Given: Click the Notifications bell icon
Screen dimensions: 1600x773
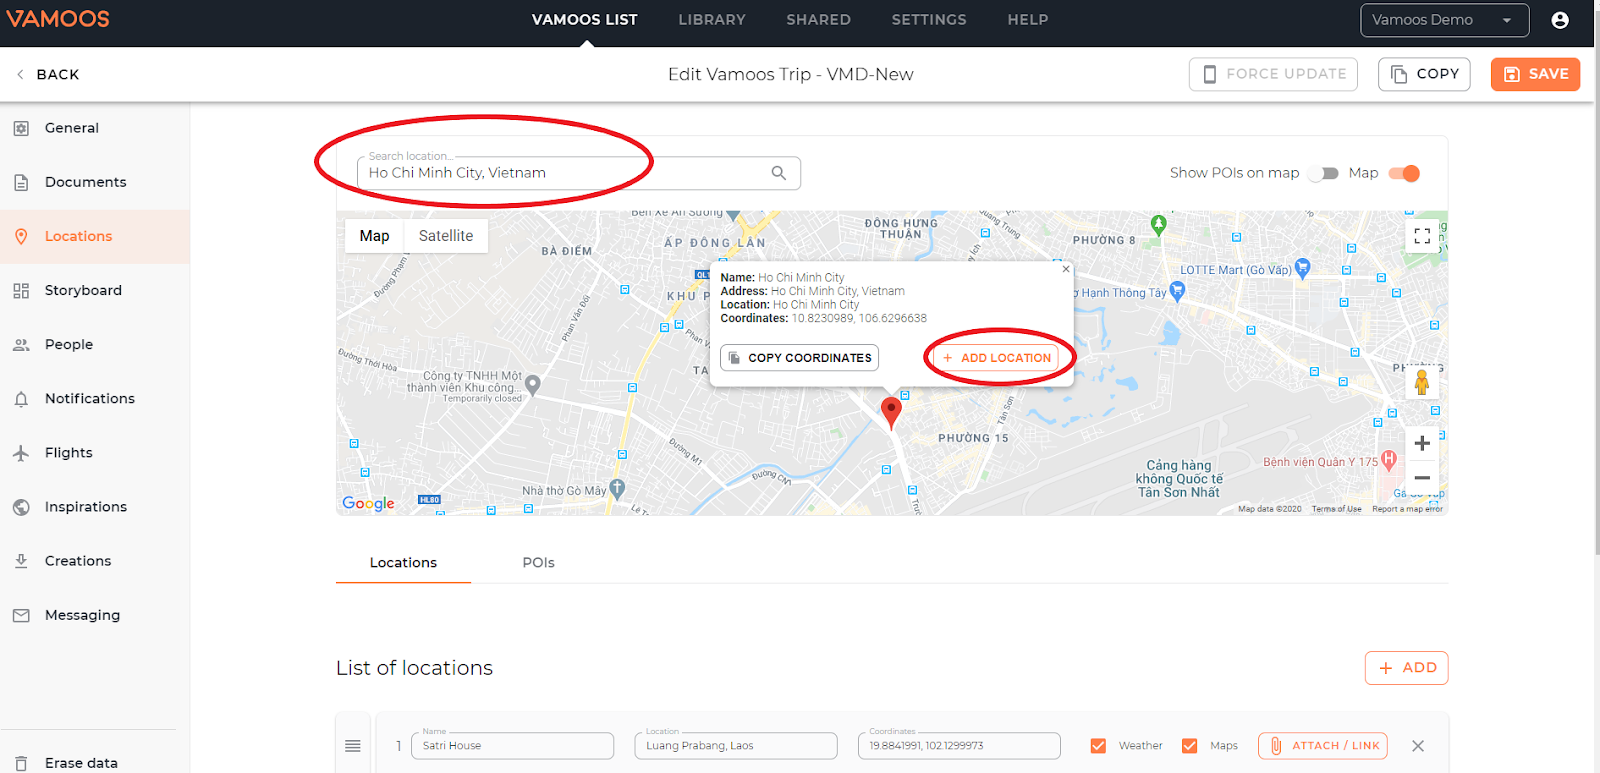Looking at the screenshot, I should pyautogui.click(x=21, y=399).
